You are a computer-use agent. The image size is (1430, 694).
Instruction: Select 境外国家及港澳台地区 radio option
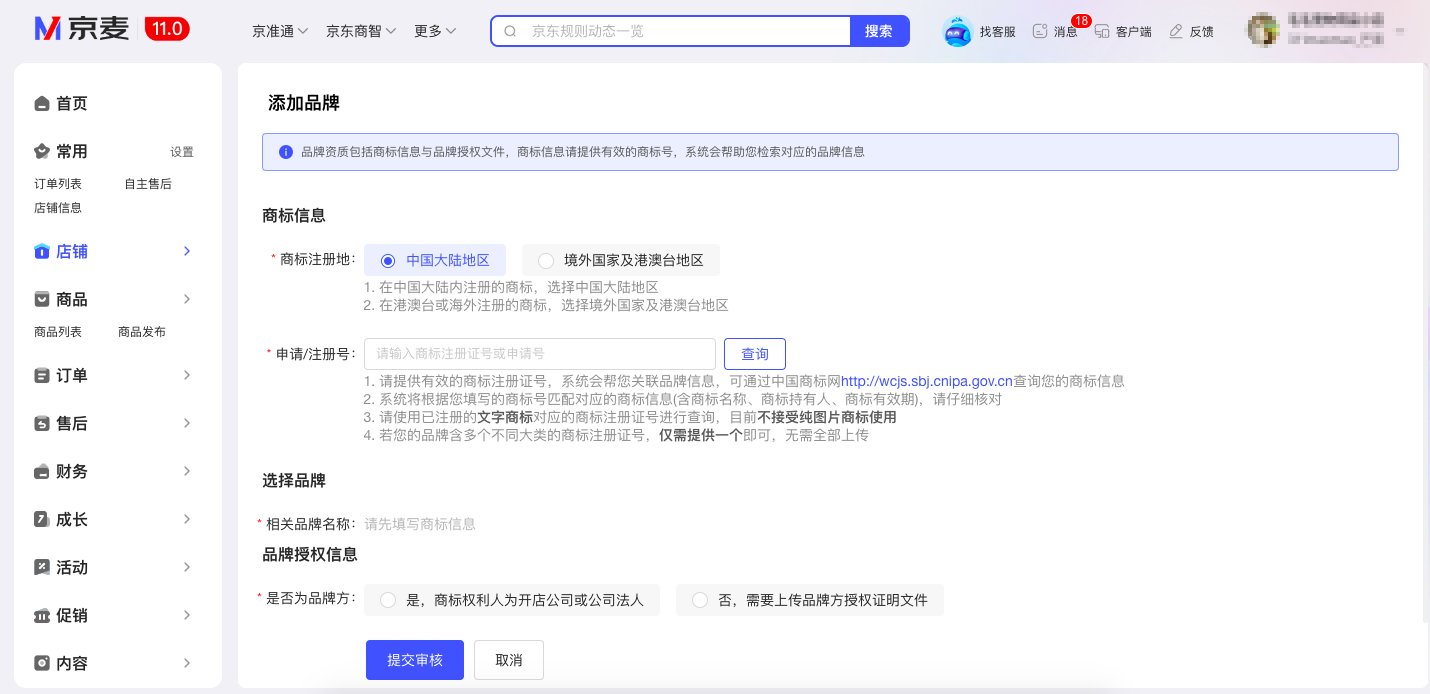(546, 261)
